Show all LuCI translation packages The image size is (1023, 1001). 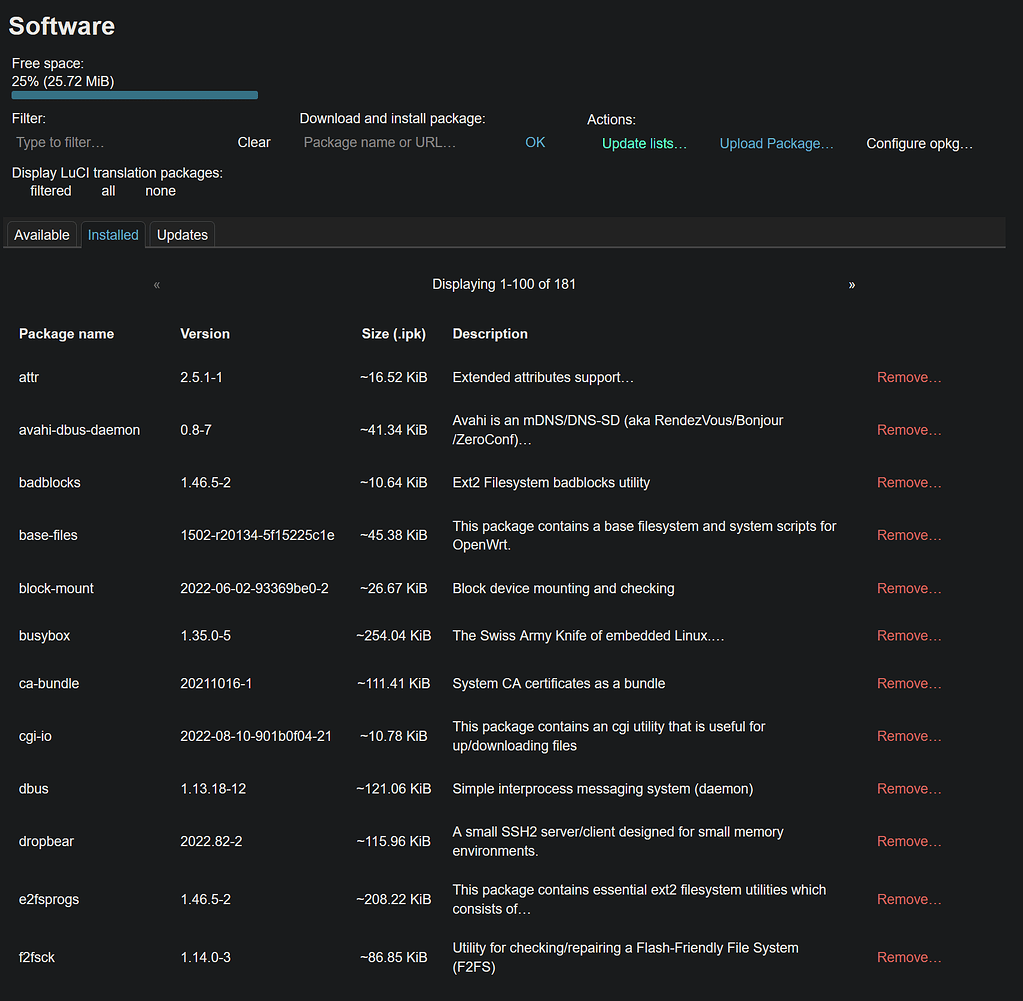click(107, 190)
